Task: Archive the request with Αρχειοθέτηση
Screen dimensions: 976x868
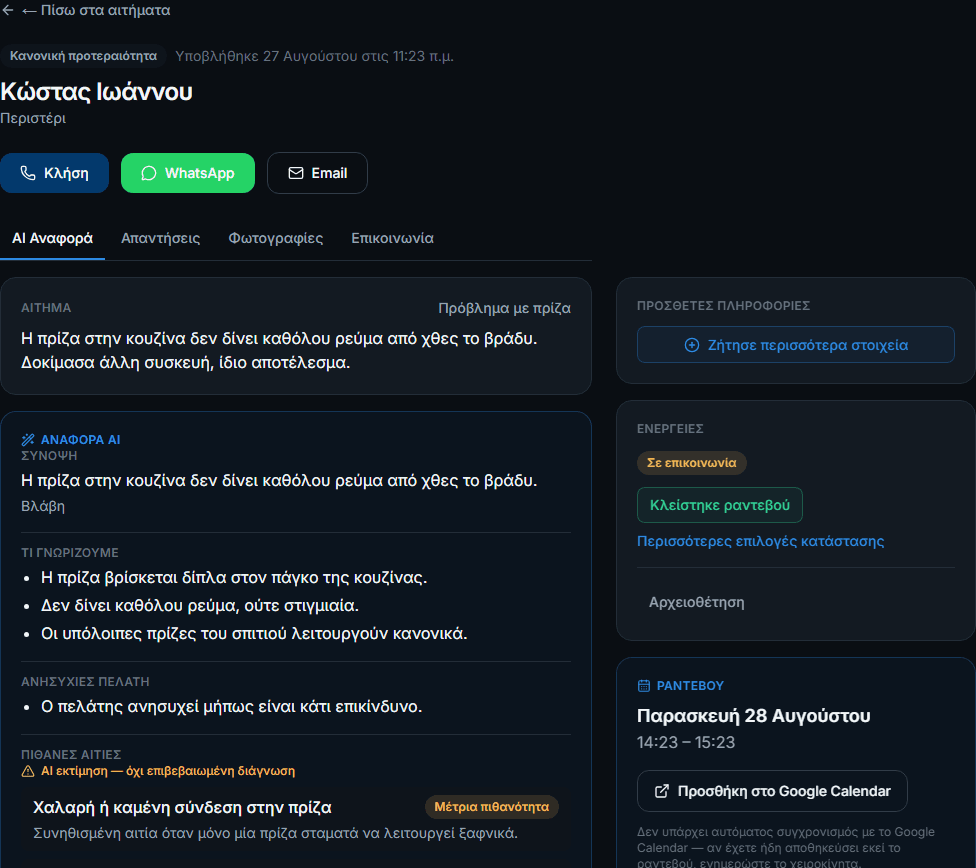Action: point(697,602)
